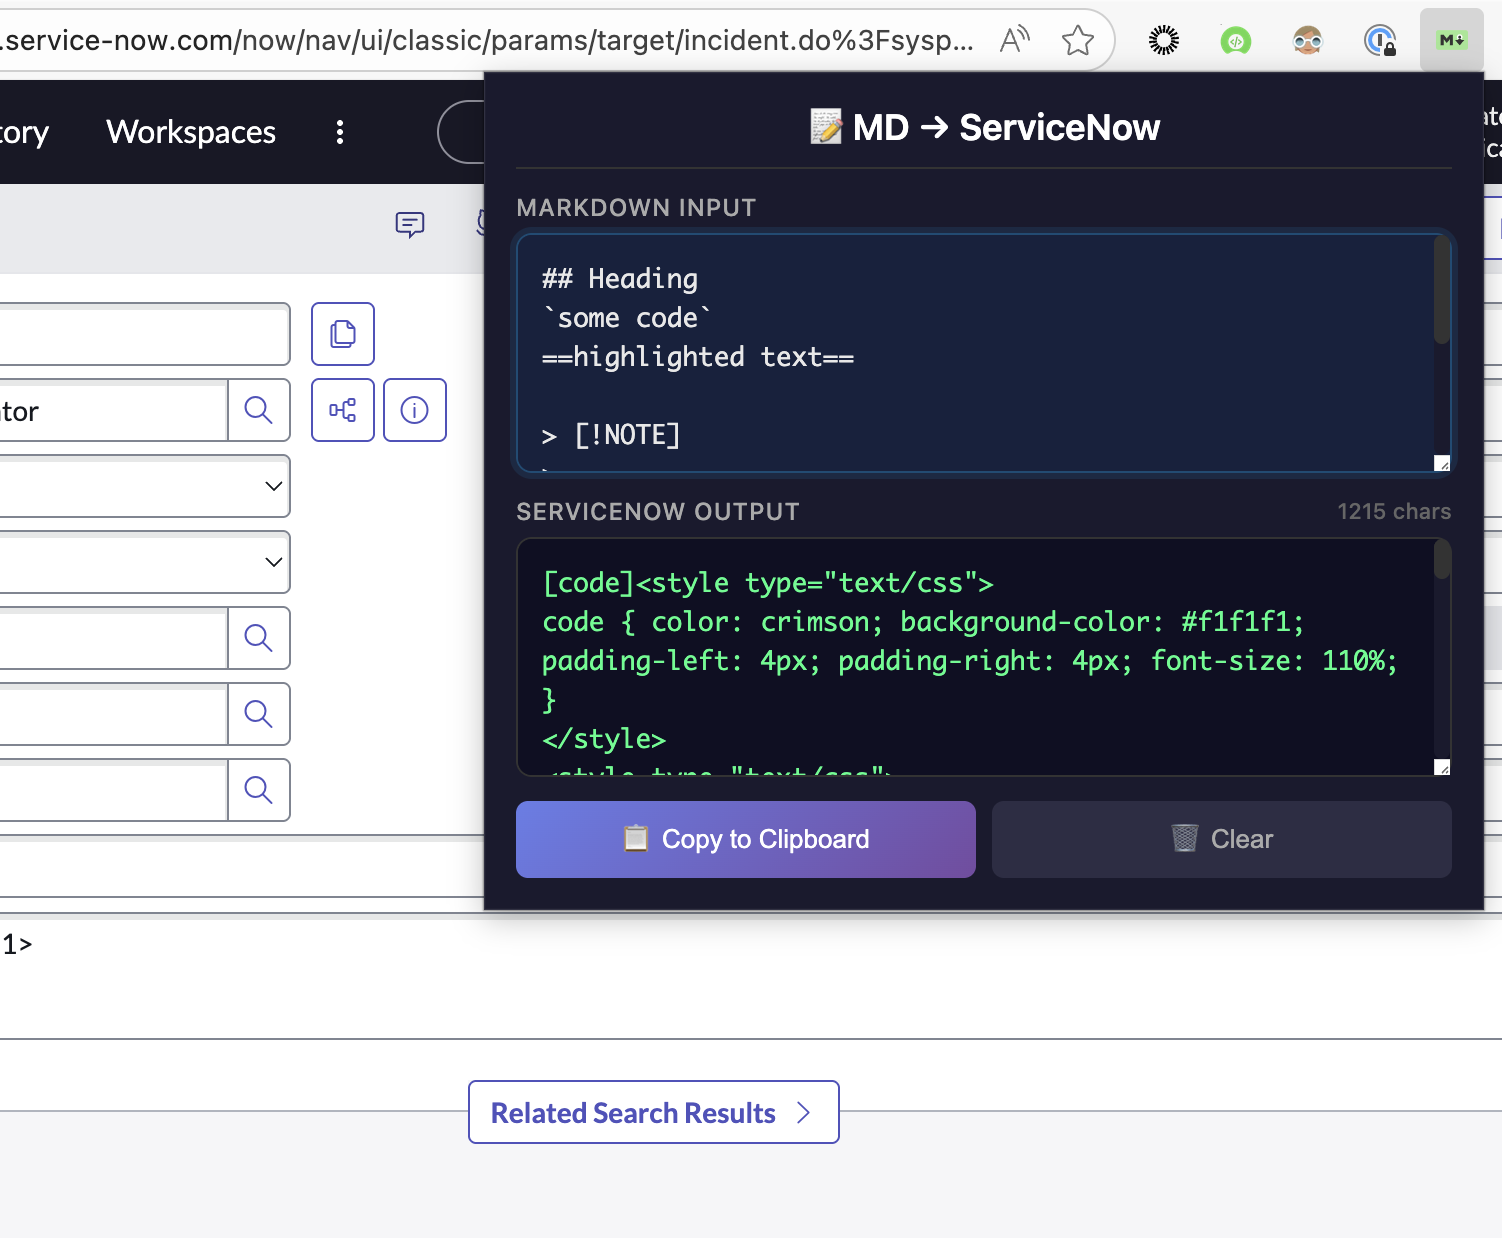The width and height of the screenshot is (1502, 1238).
Task: Click the 1Password browser extension icon
Action: pos(1380,40)
